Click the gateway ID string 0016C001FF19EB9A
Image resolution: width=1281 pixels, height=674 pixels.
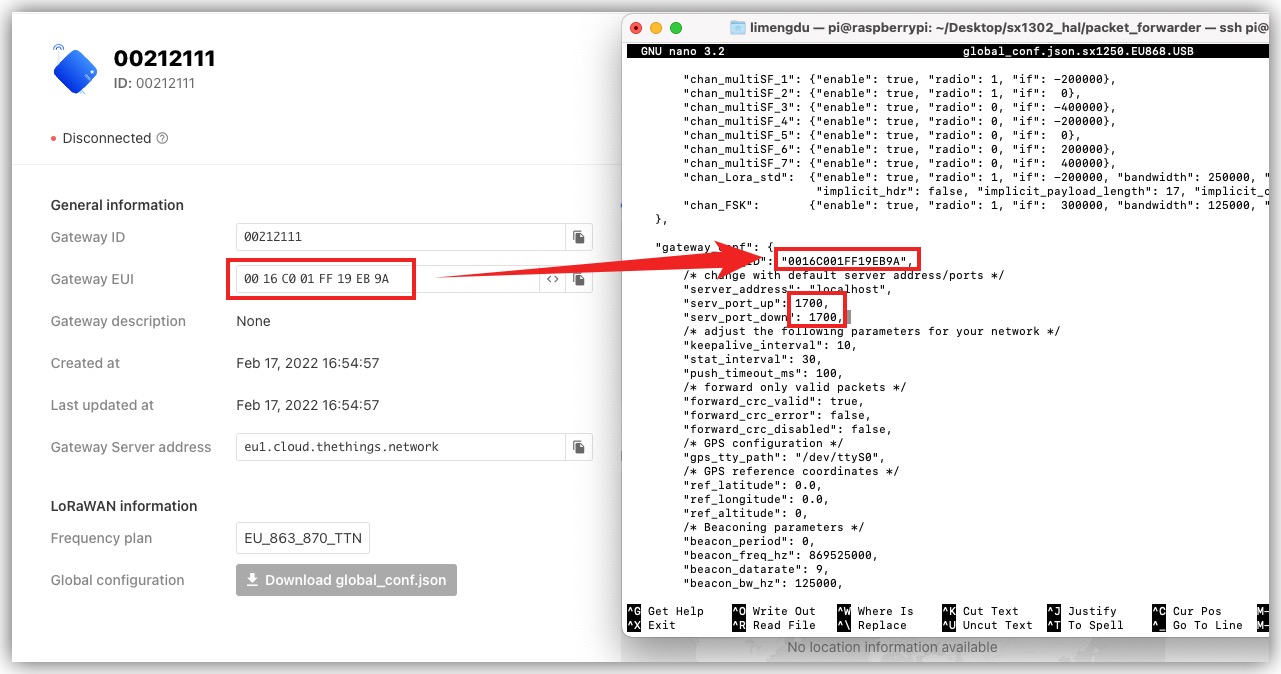pyautogui.click(x=845, y=261)
